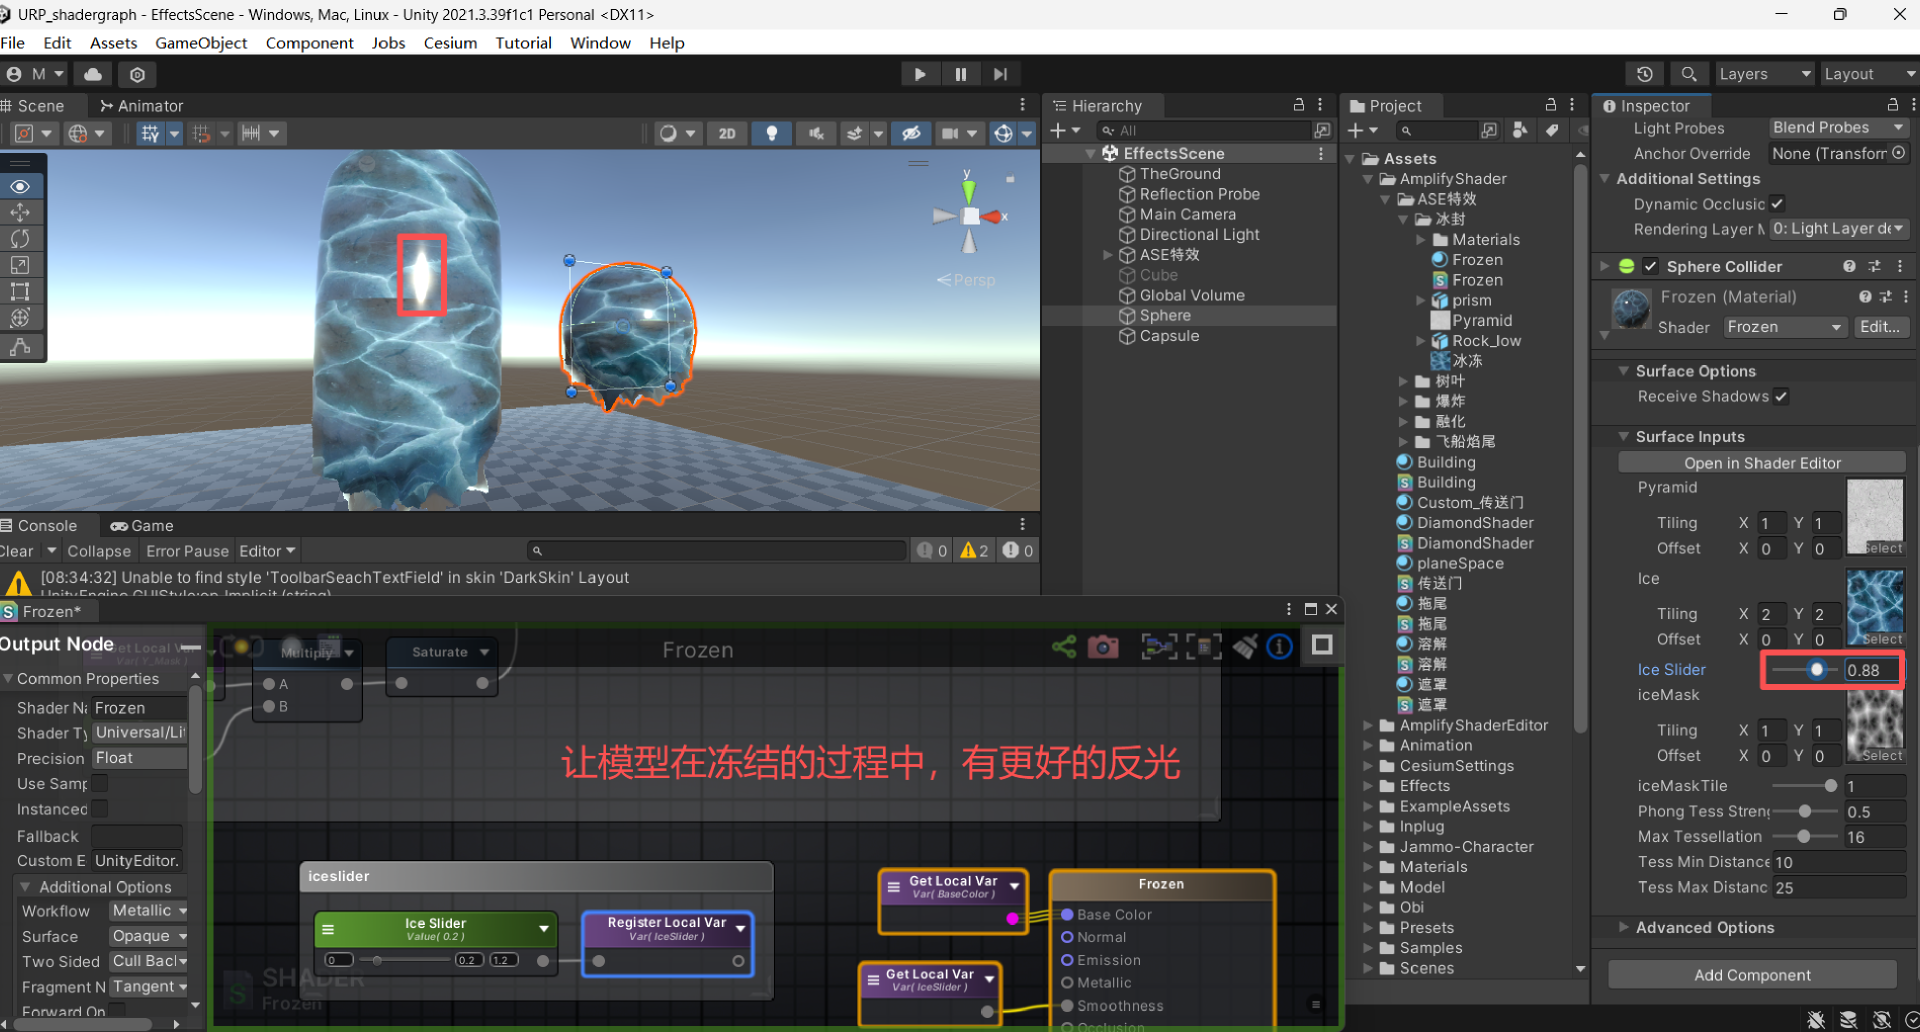
Task: Click the Share icon in Frozen shader editor
Action: 1064,647
